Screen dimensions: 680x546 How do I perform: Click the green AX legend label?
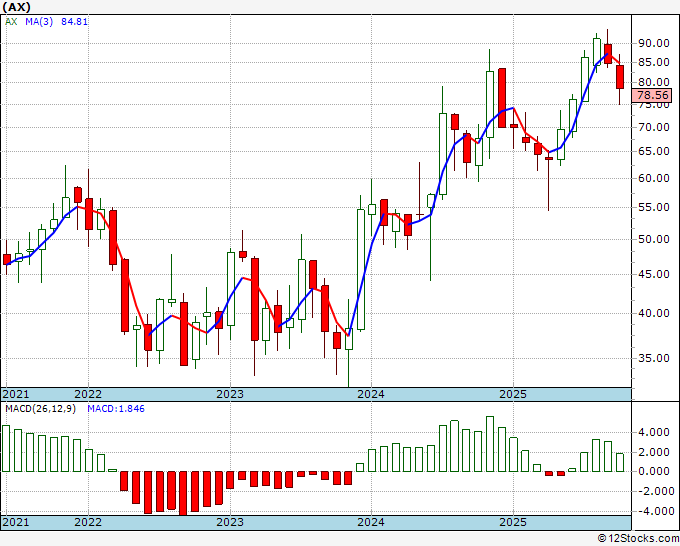click(11, 21)
